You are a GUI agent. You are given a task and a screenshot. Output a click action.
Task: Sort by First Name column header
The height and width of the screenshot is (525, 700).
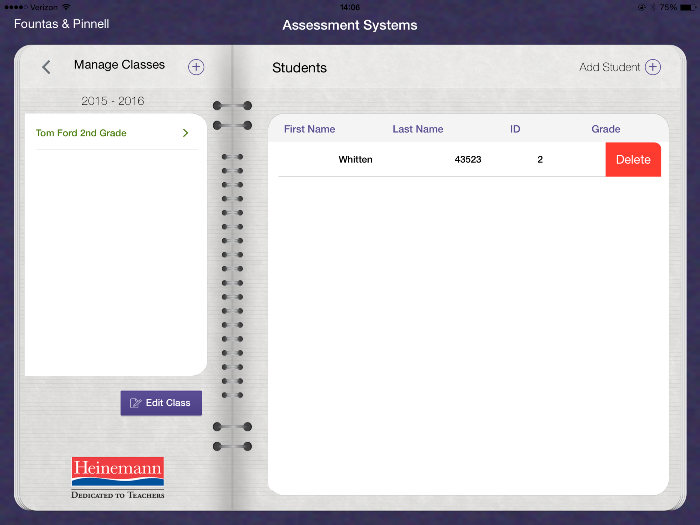click(309, 129)
